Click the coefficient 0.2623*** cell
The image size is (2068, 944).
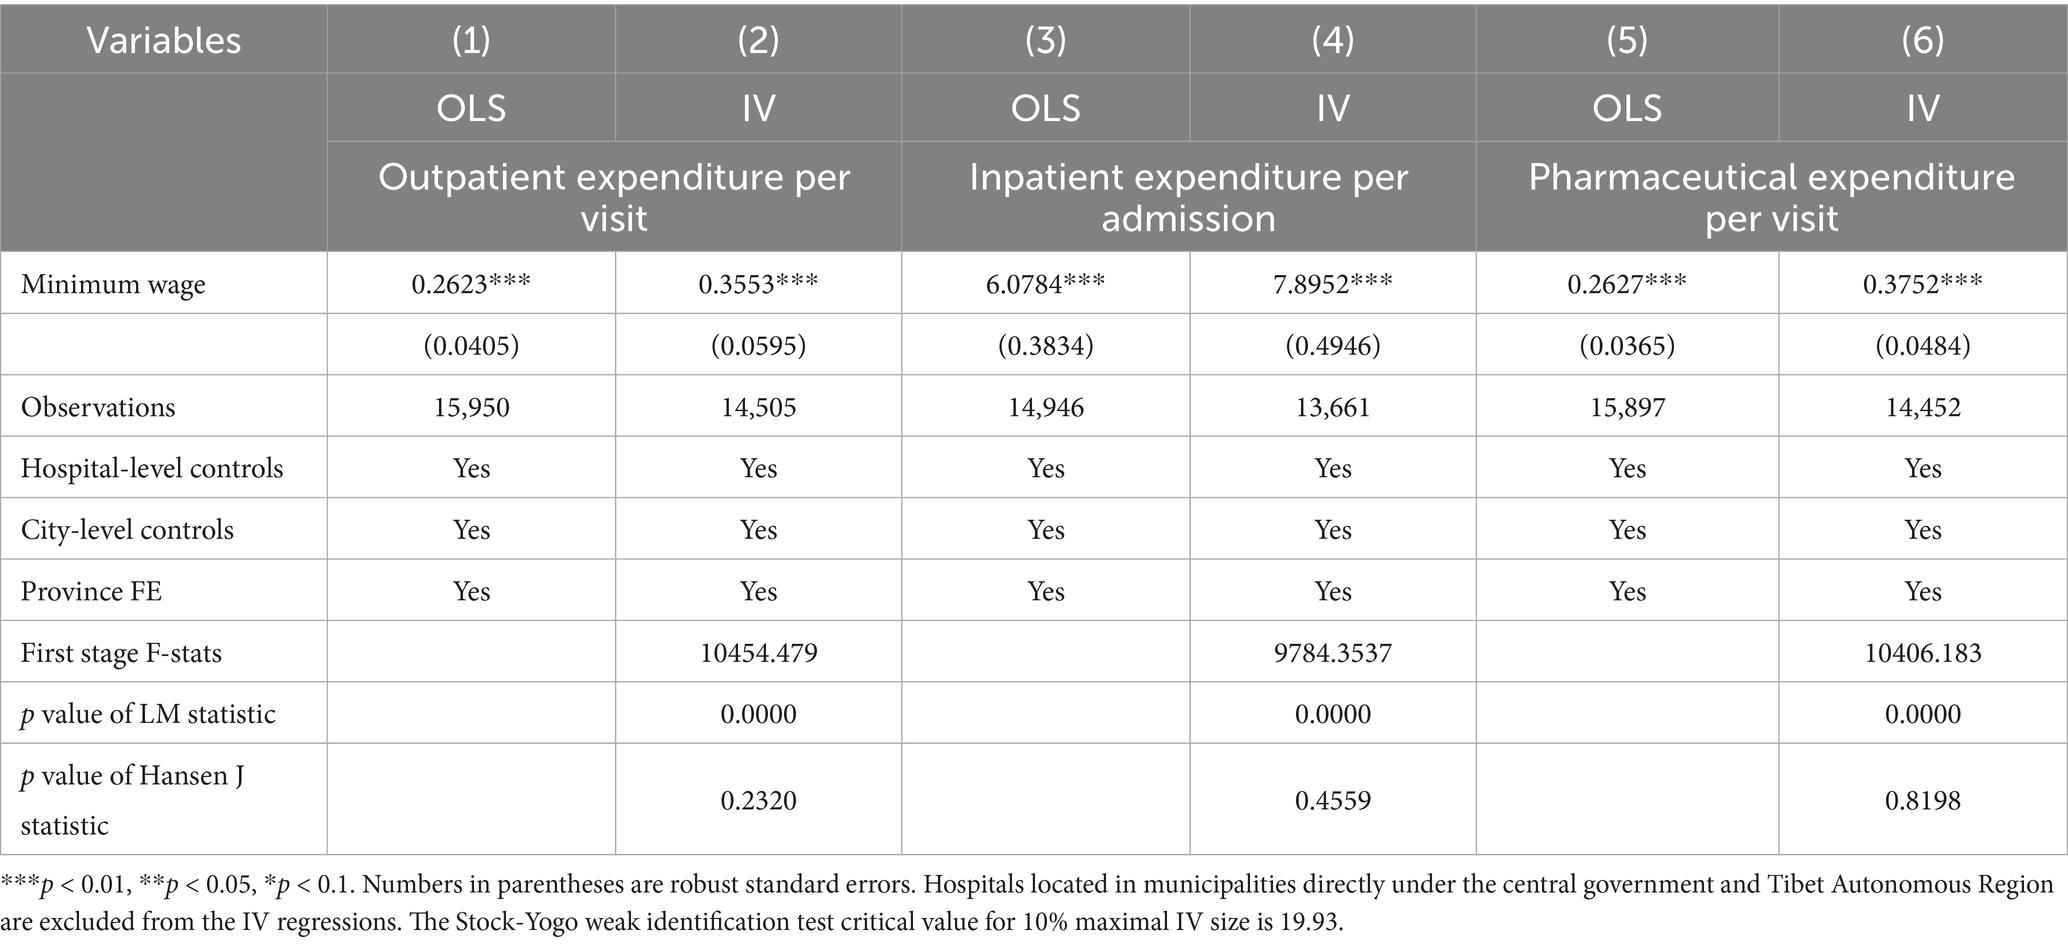click(x=471, y=284)
